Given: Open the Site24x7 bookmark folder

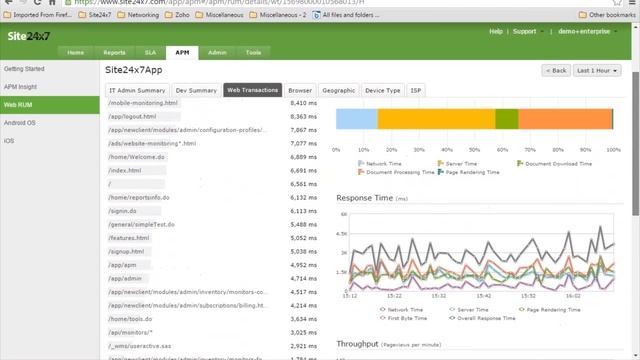Looking at the screenshot, I should [95, 15].
